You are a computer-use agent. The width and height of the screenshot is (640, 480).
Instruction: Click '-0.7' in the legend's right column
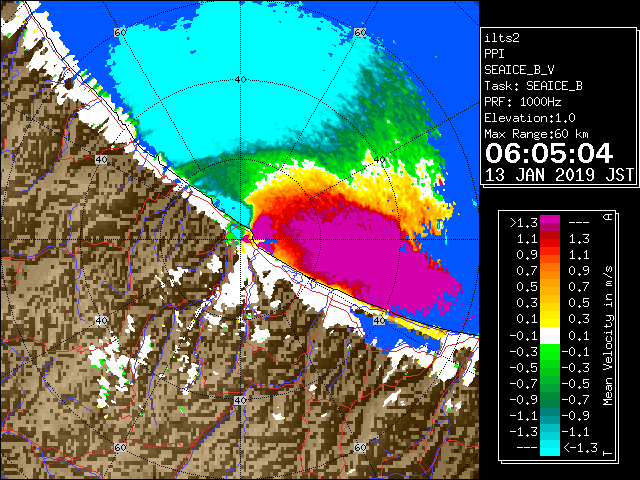tap(576, 400)
